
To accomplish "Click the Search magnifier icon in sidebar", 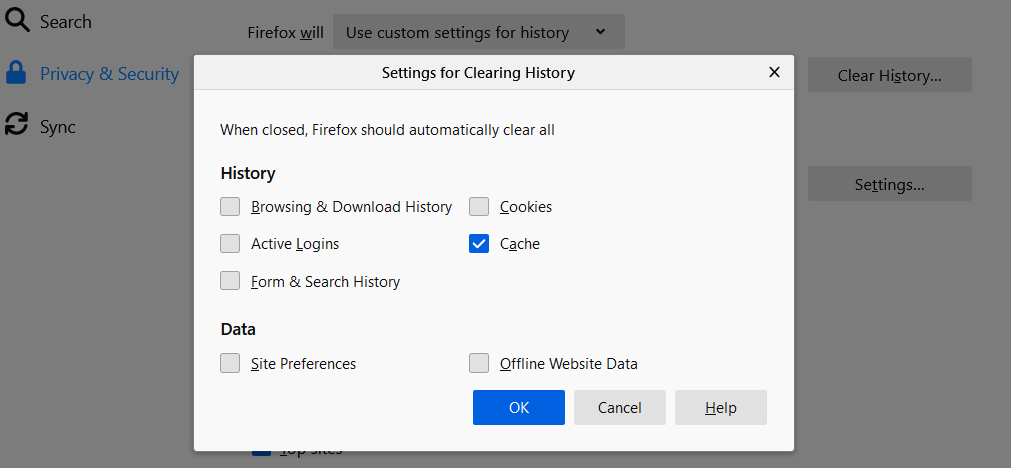I will [x=17, y=21].
